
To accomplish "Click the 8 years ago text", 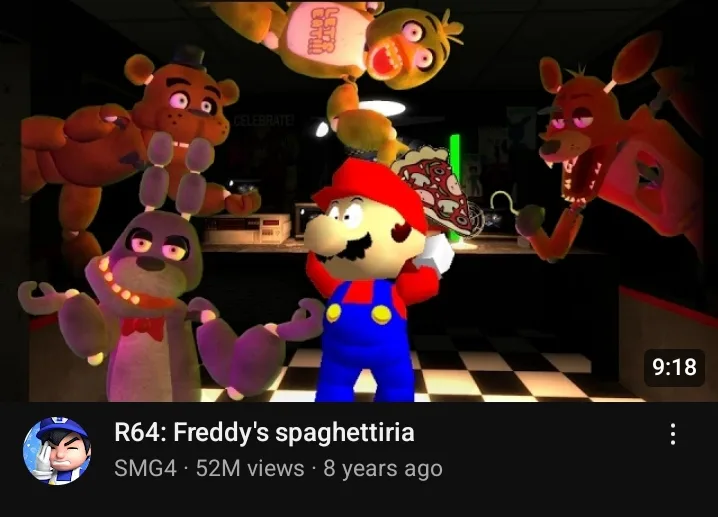I will click(x=383, y=469).
